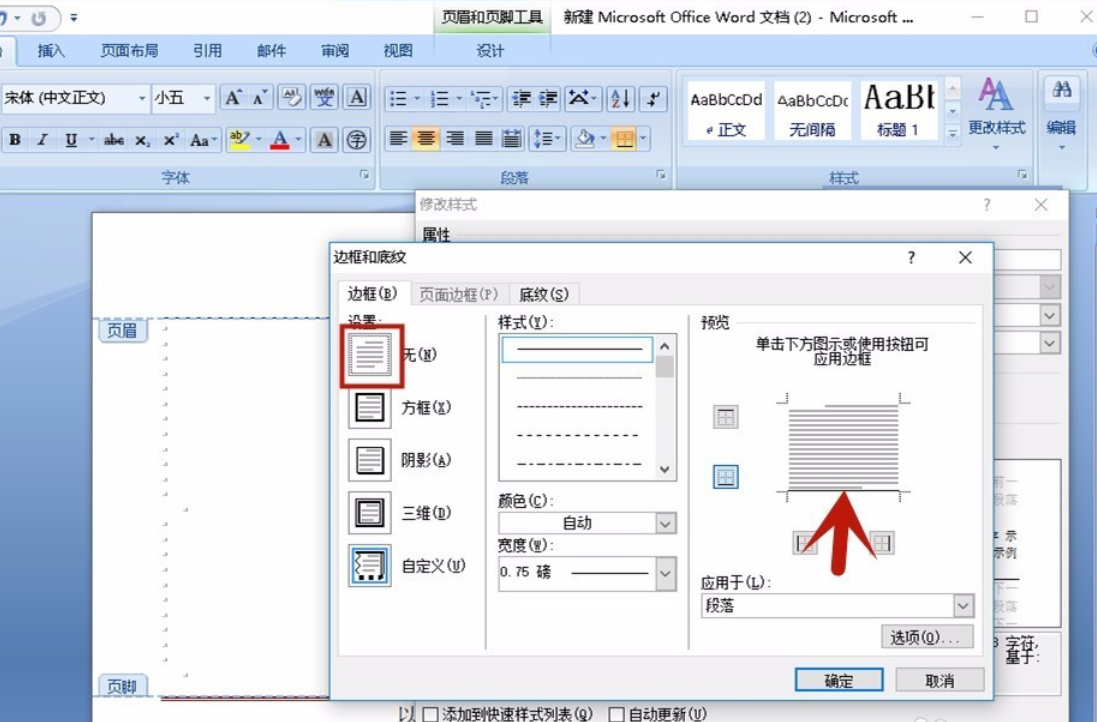This screenshot has height=722, width=1097.
Task: Pick the 阴影 shadow border setting
Action: [369, 460]
